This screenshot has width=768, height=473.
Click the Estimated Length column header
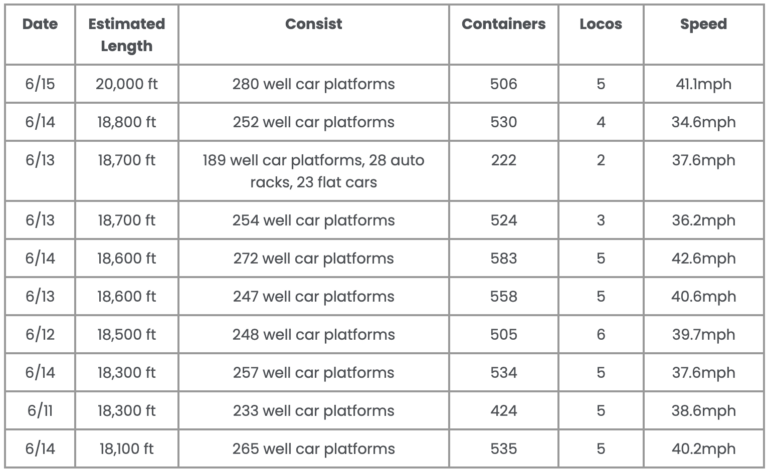(x=127, y=34)
